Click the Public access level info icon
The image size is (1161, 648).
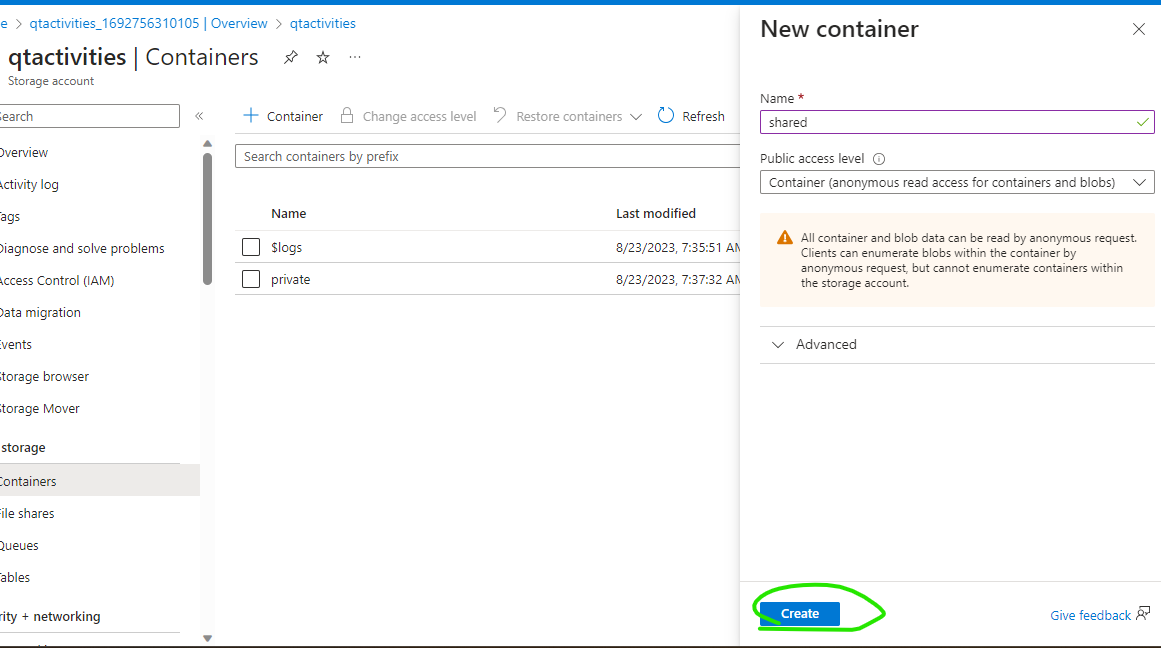(x=879, y=158)
